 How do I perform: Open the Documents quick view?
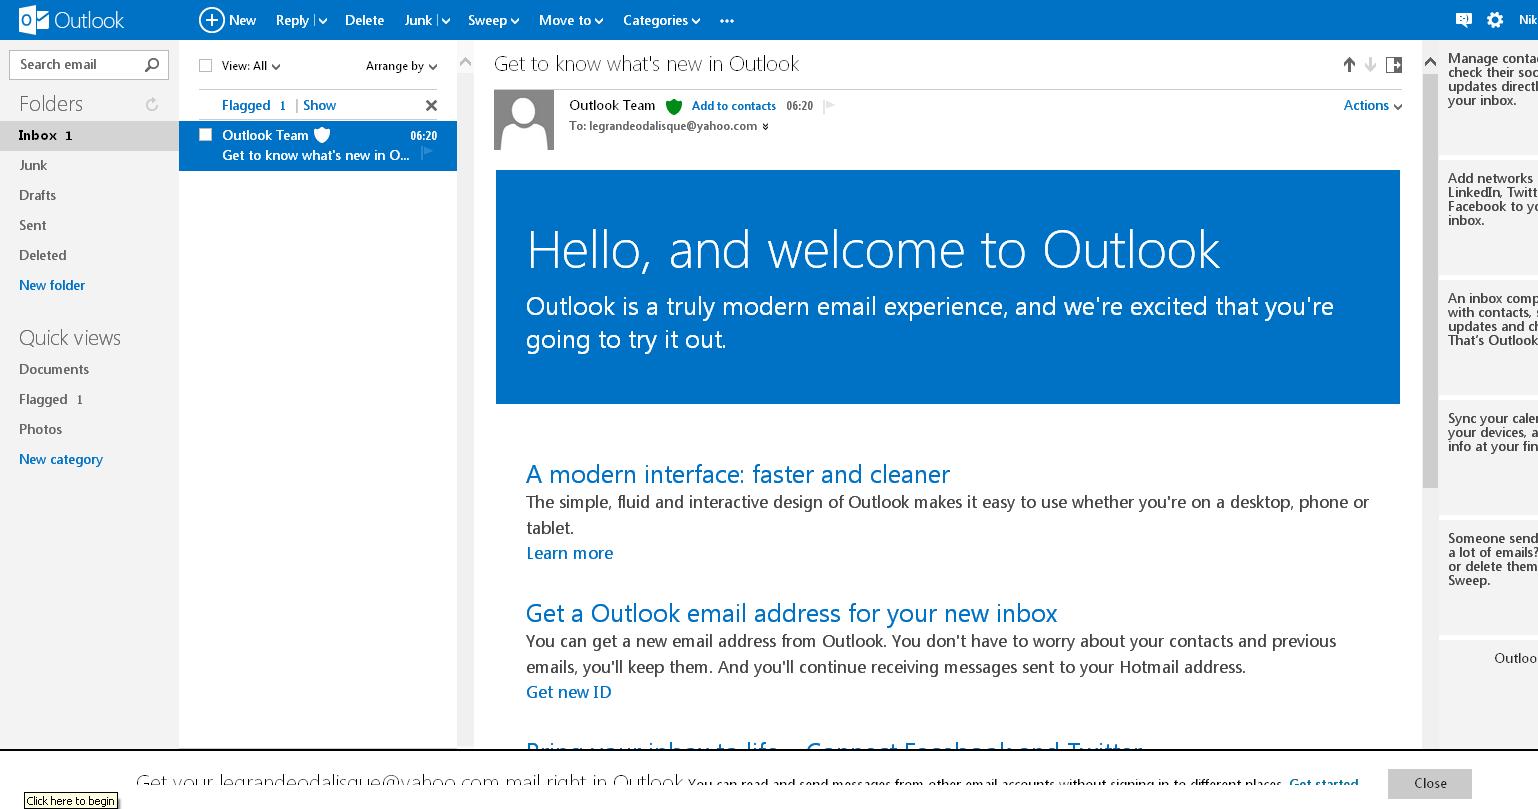point(54,369)
